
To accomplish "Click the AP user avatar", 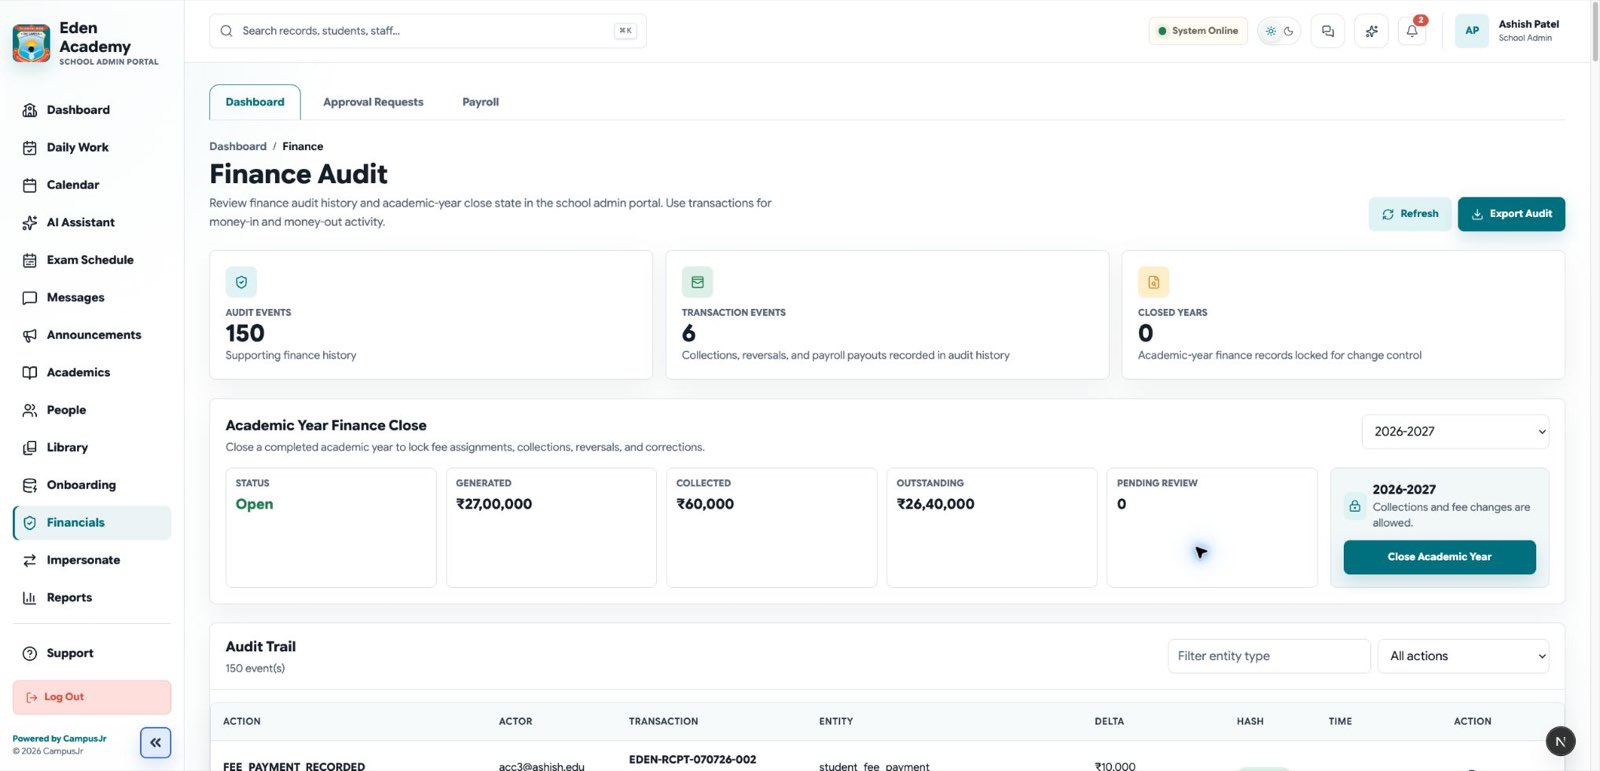I will click(1472, 31).
